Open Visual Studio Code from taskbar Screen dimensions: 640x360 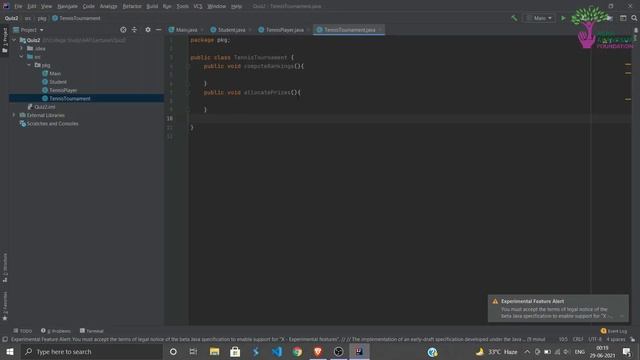(x=277, y=351)
